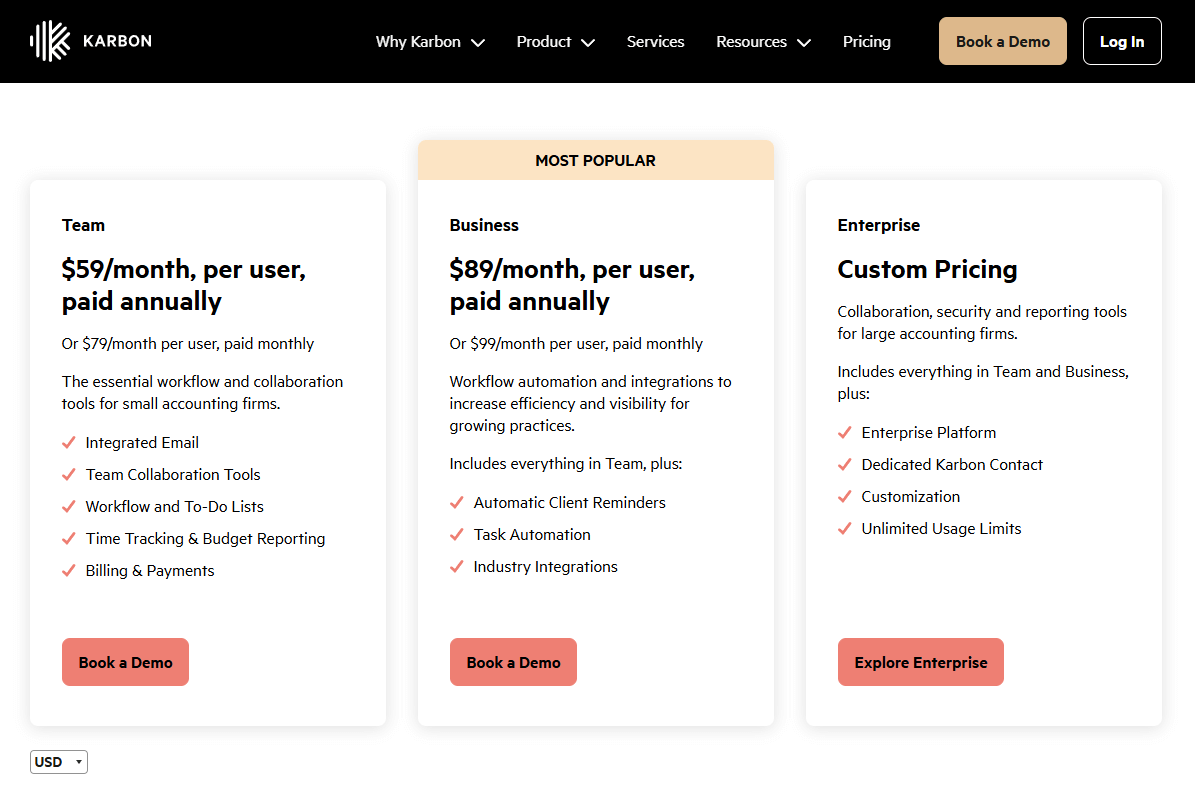Click the checkmark beside Task Automation
This screenshot has width=1195, height=801.
click(x=457, y=534)
